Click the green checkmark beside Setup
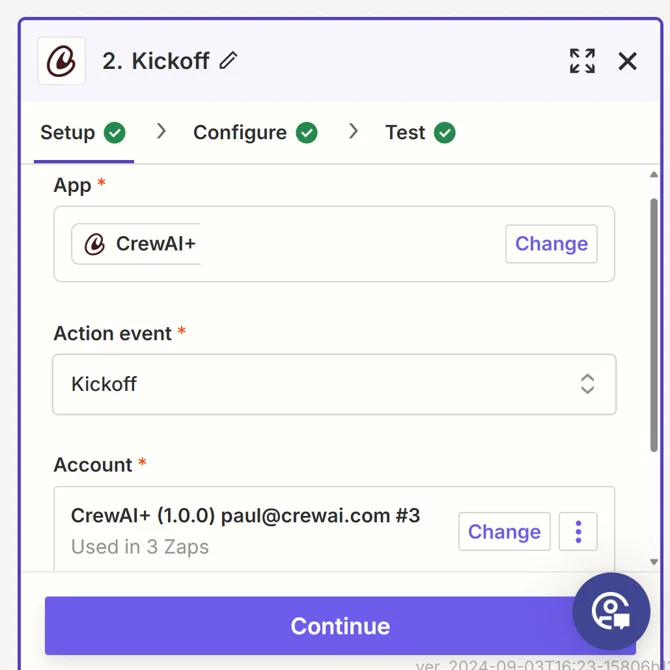 point(115,133)
